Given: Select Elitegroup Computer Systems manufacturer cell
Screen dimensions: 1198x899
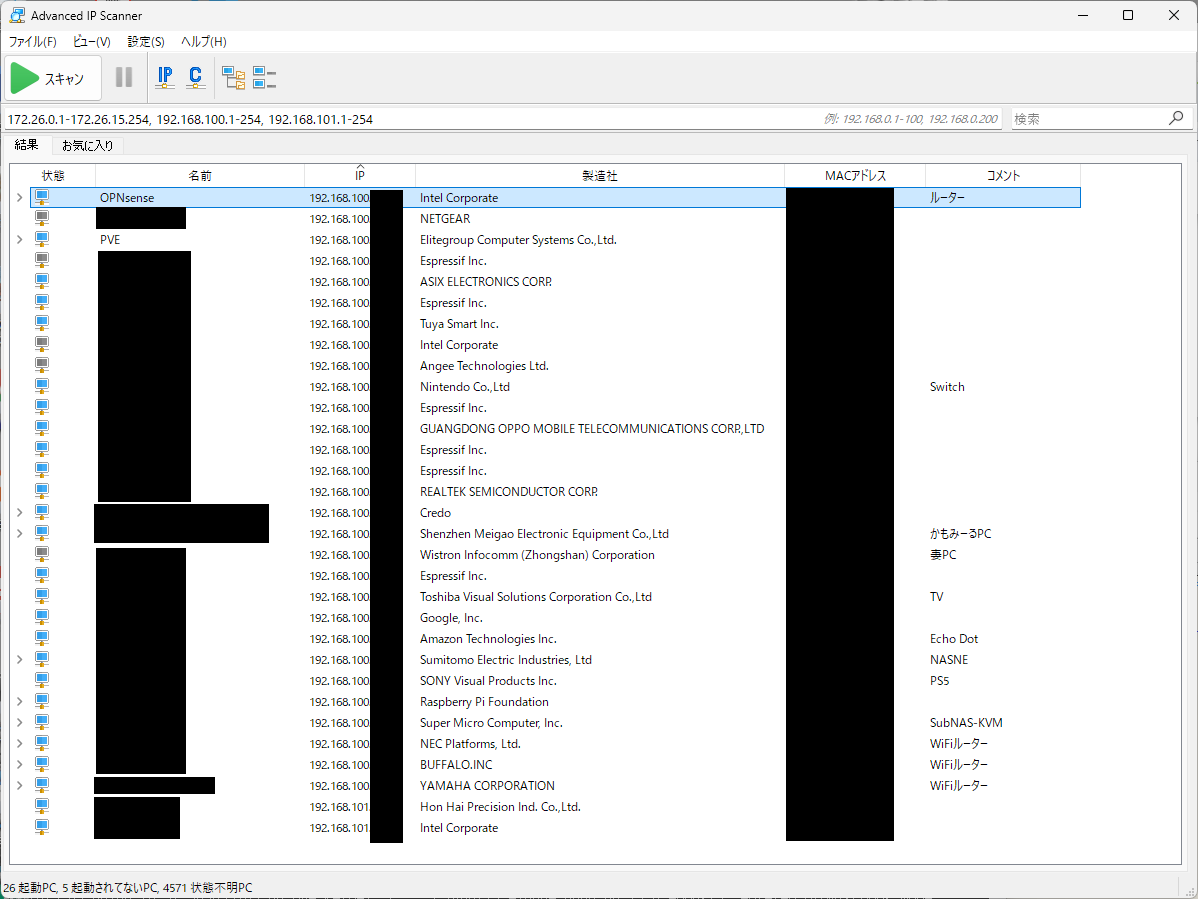Looking at the screenshot, I should pos(518,240).
